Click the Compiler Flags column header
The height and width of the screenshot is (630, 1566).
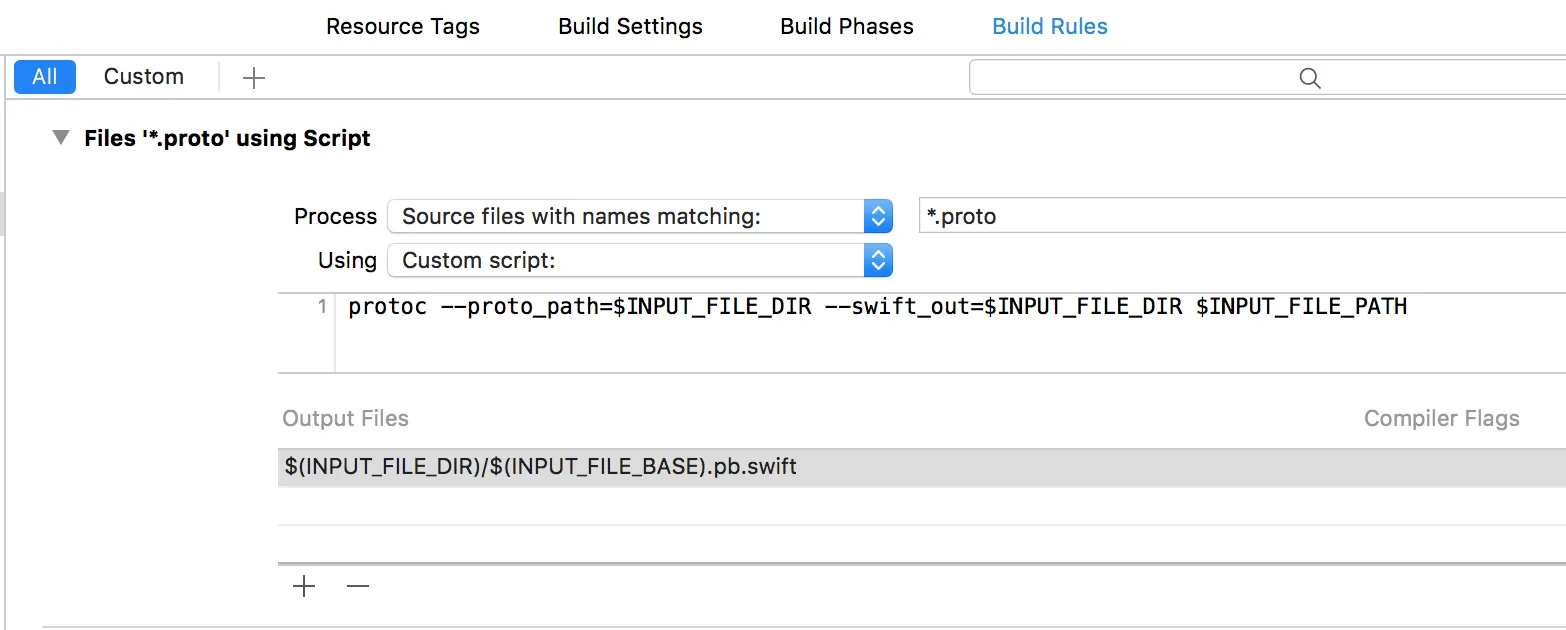click(x=1441, y=419)
